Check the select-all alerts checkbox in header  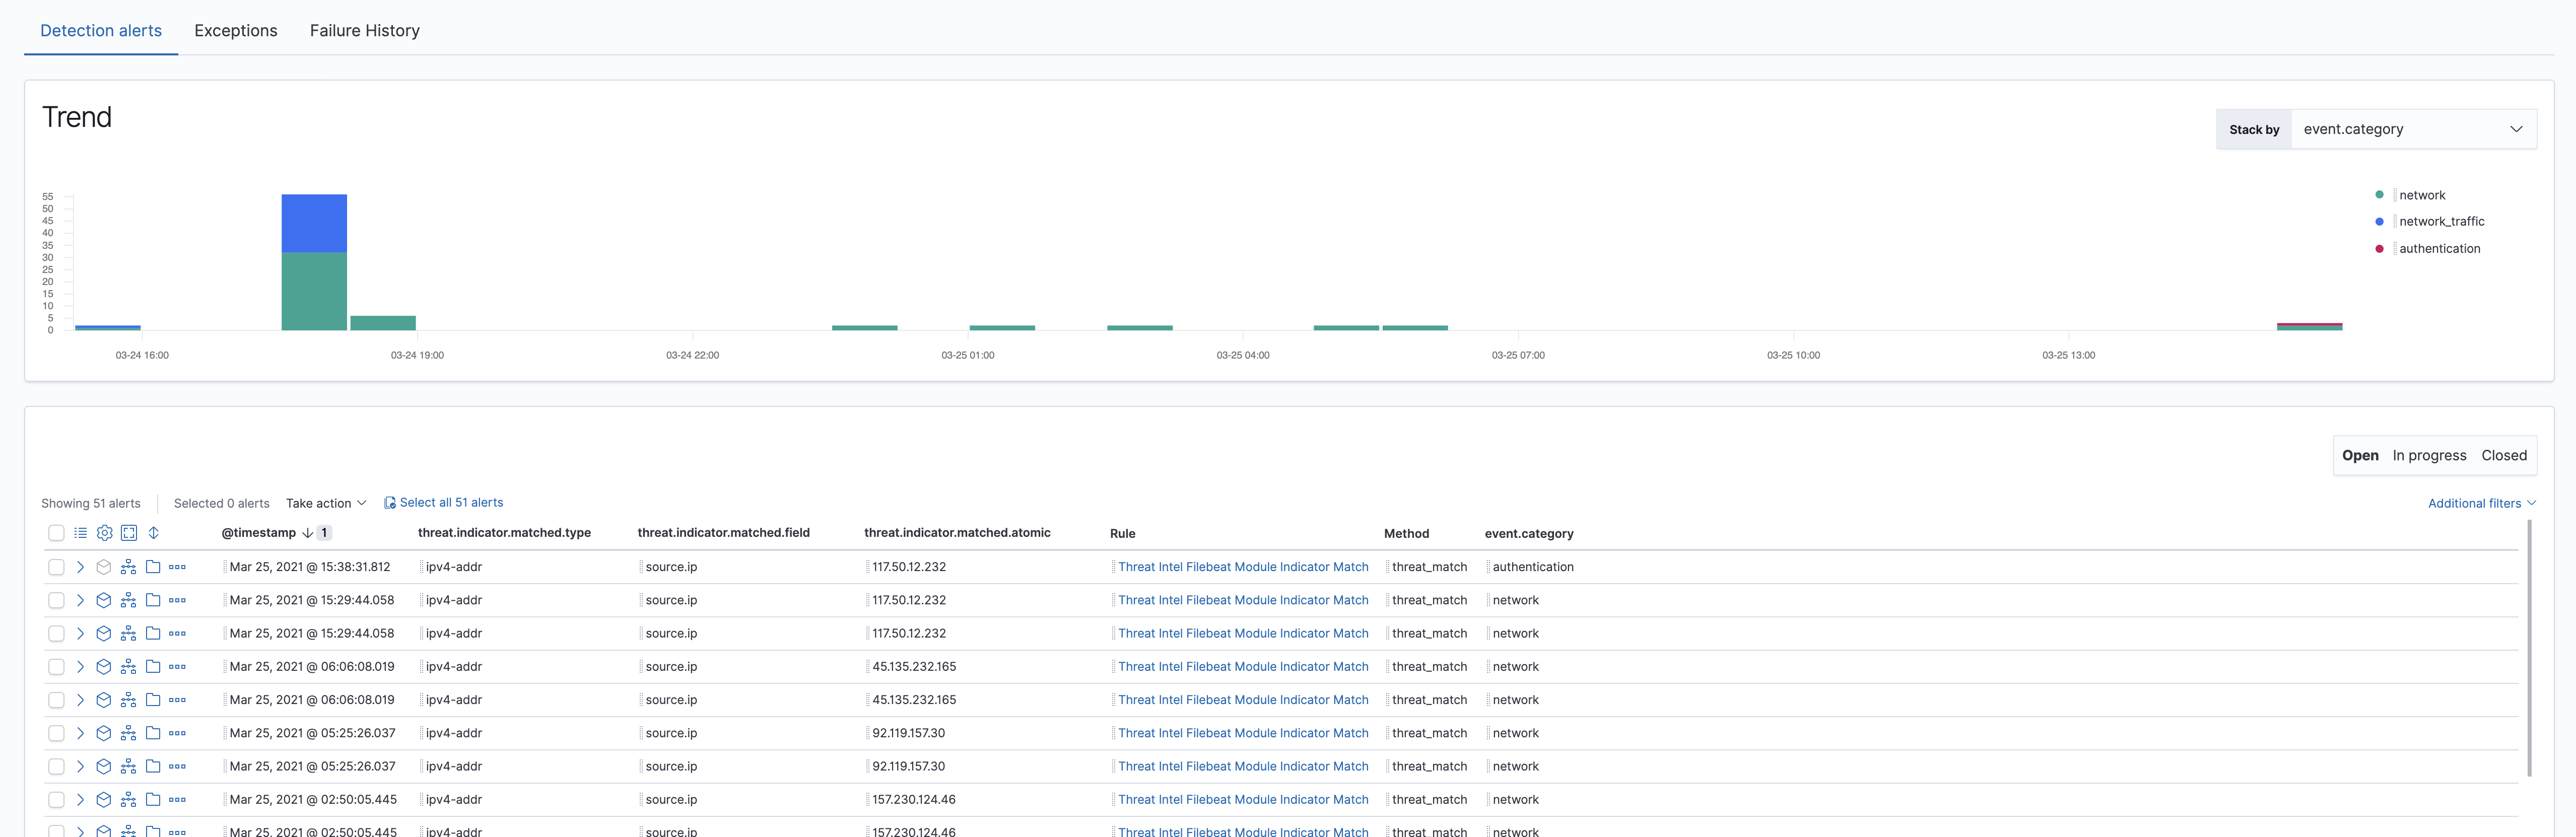coord(56,532)
